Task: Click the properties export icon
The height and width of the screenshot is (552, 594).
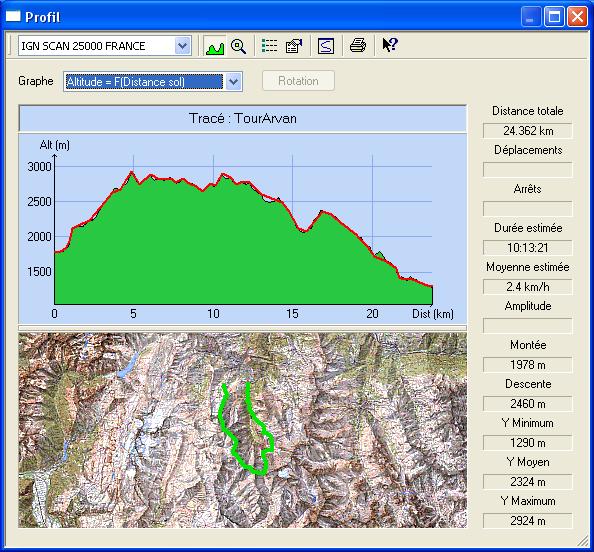Action: (294, 46)
